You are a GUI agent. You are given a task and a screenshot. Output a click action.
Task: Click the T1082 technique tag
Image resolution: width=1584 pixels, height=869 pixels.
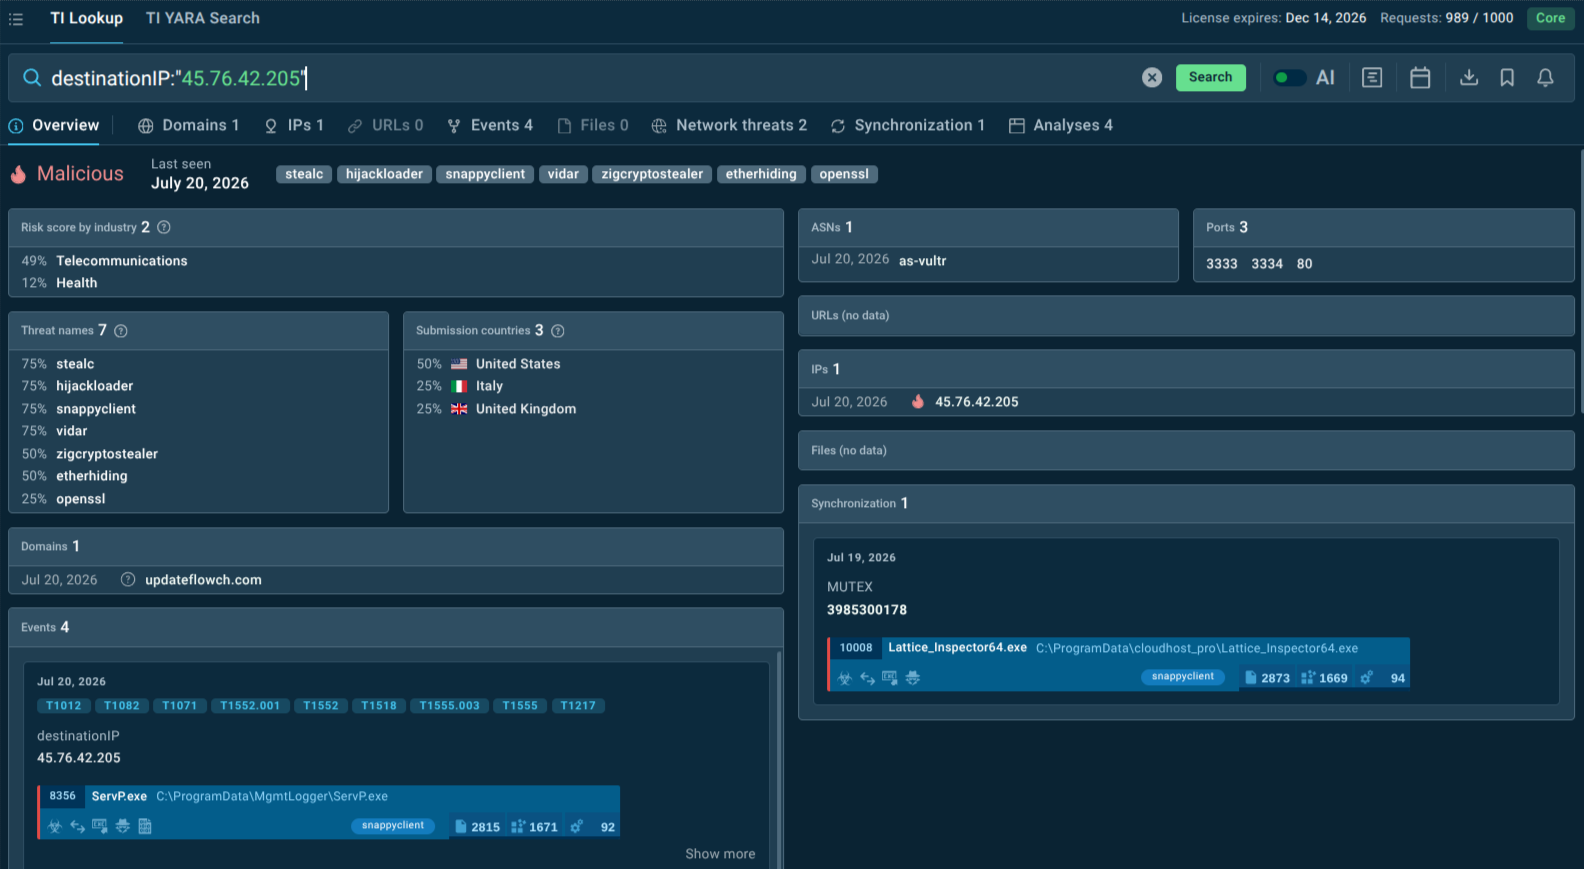point(122,706)
